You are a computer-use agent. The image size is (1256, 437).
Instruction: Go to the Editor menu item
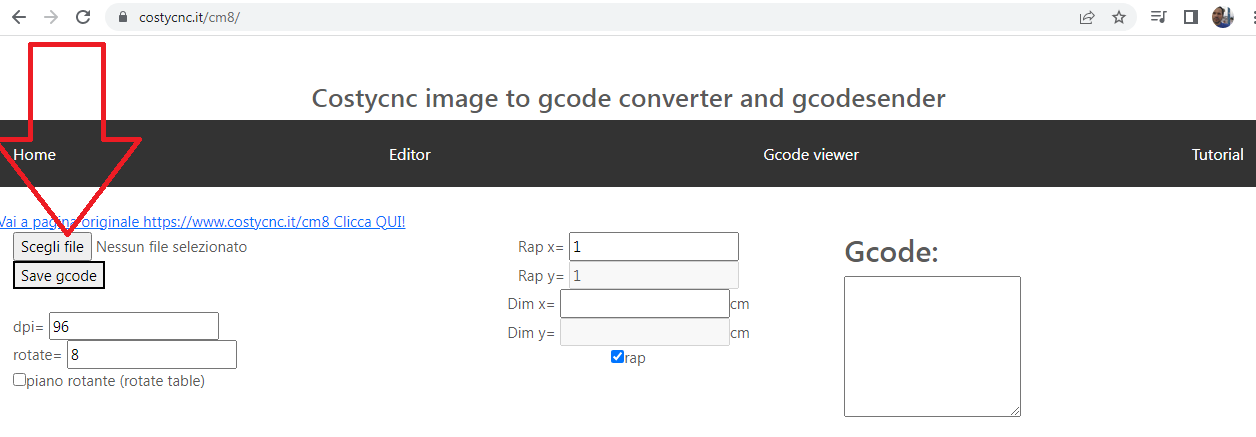[x=410, y=155]
